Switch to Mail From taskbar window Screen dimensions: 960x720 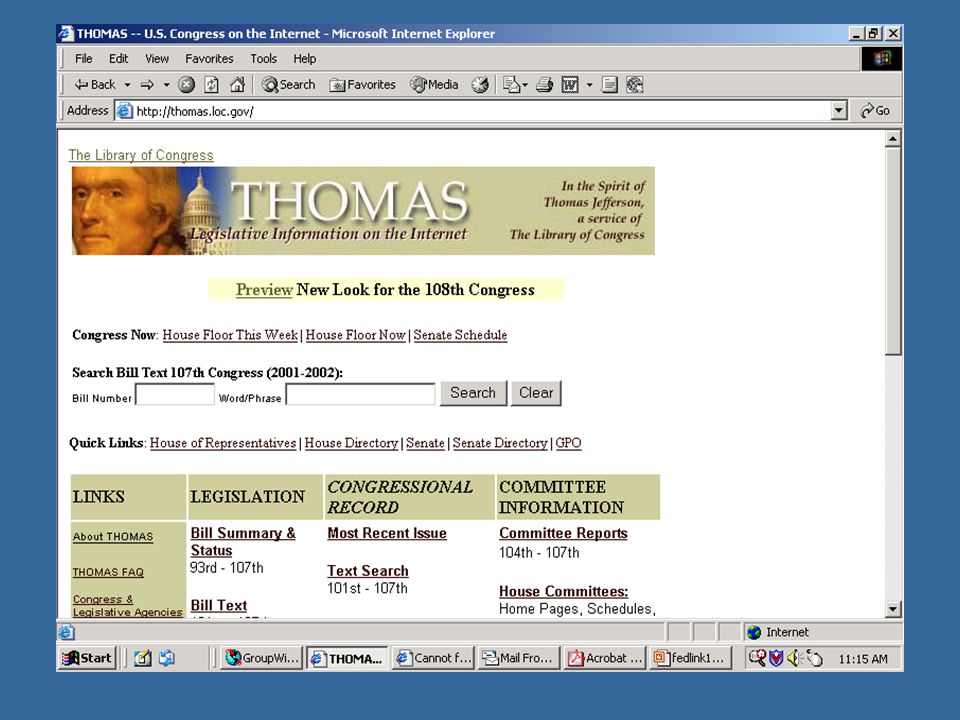[x=519, y=658]
